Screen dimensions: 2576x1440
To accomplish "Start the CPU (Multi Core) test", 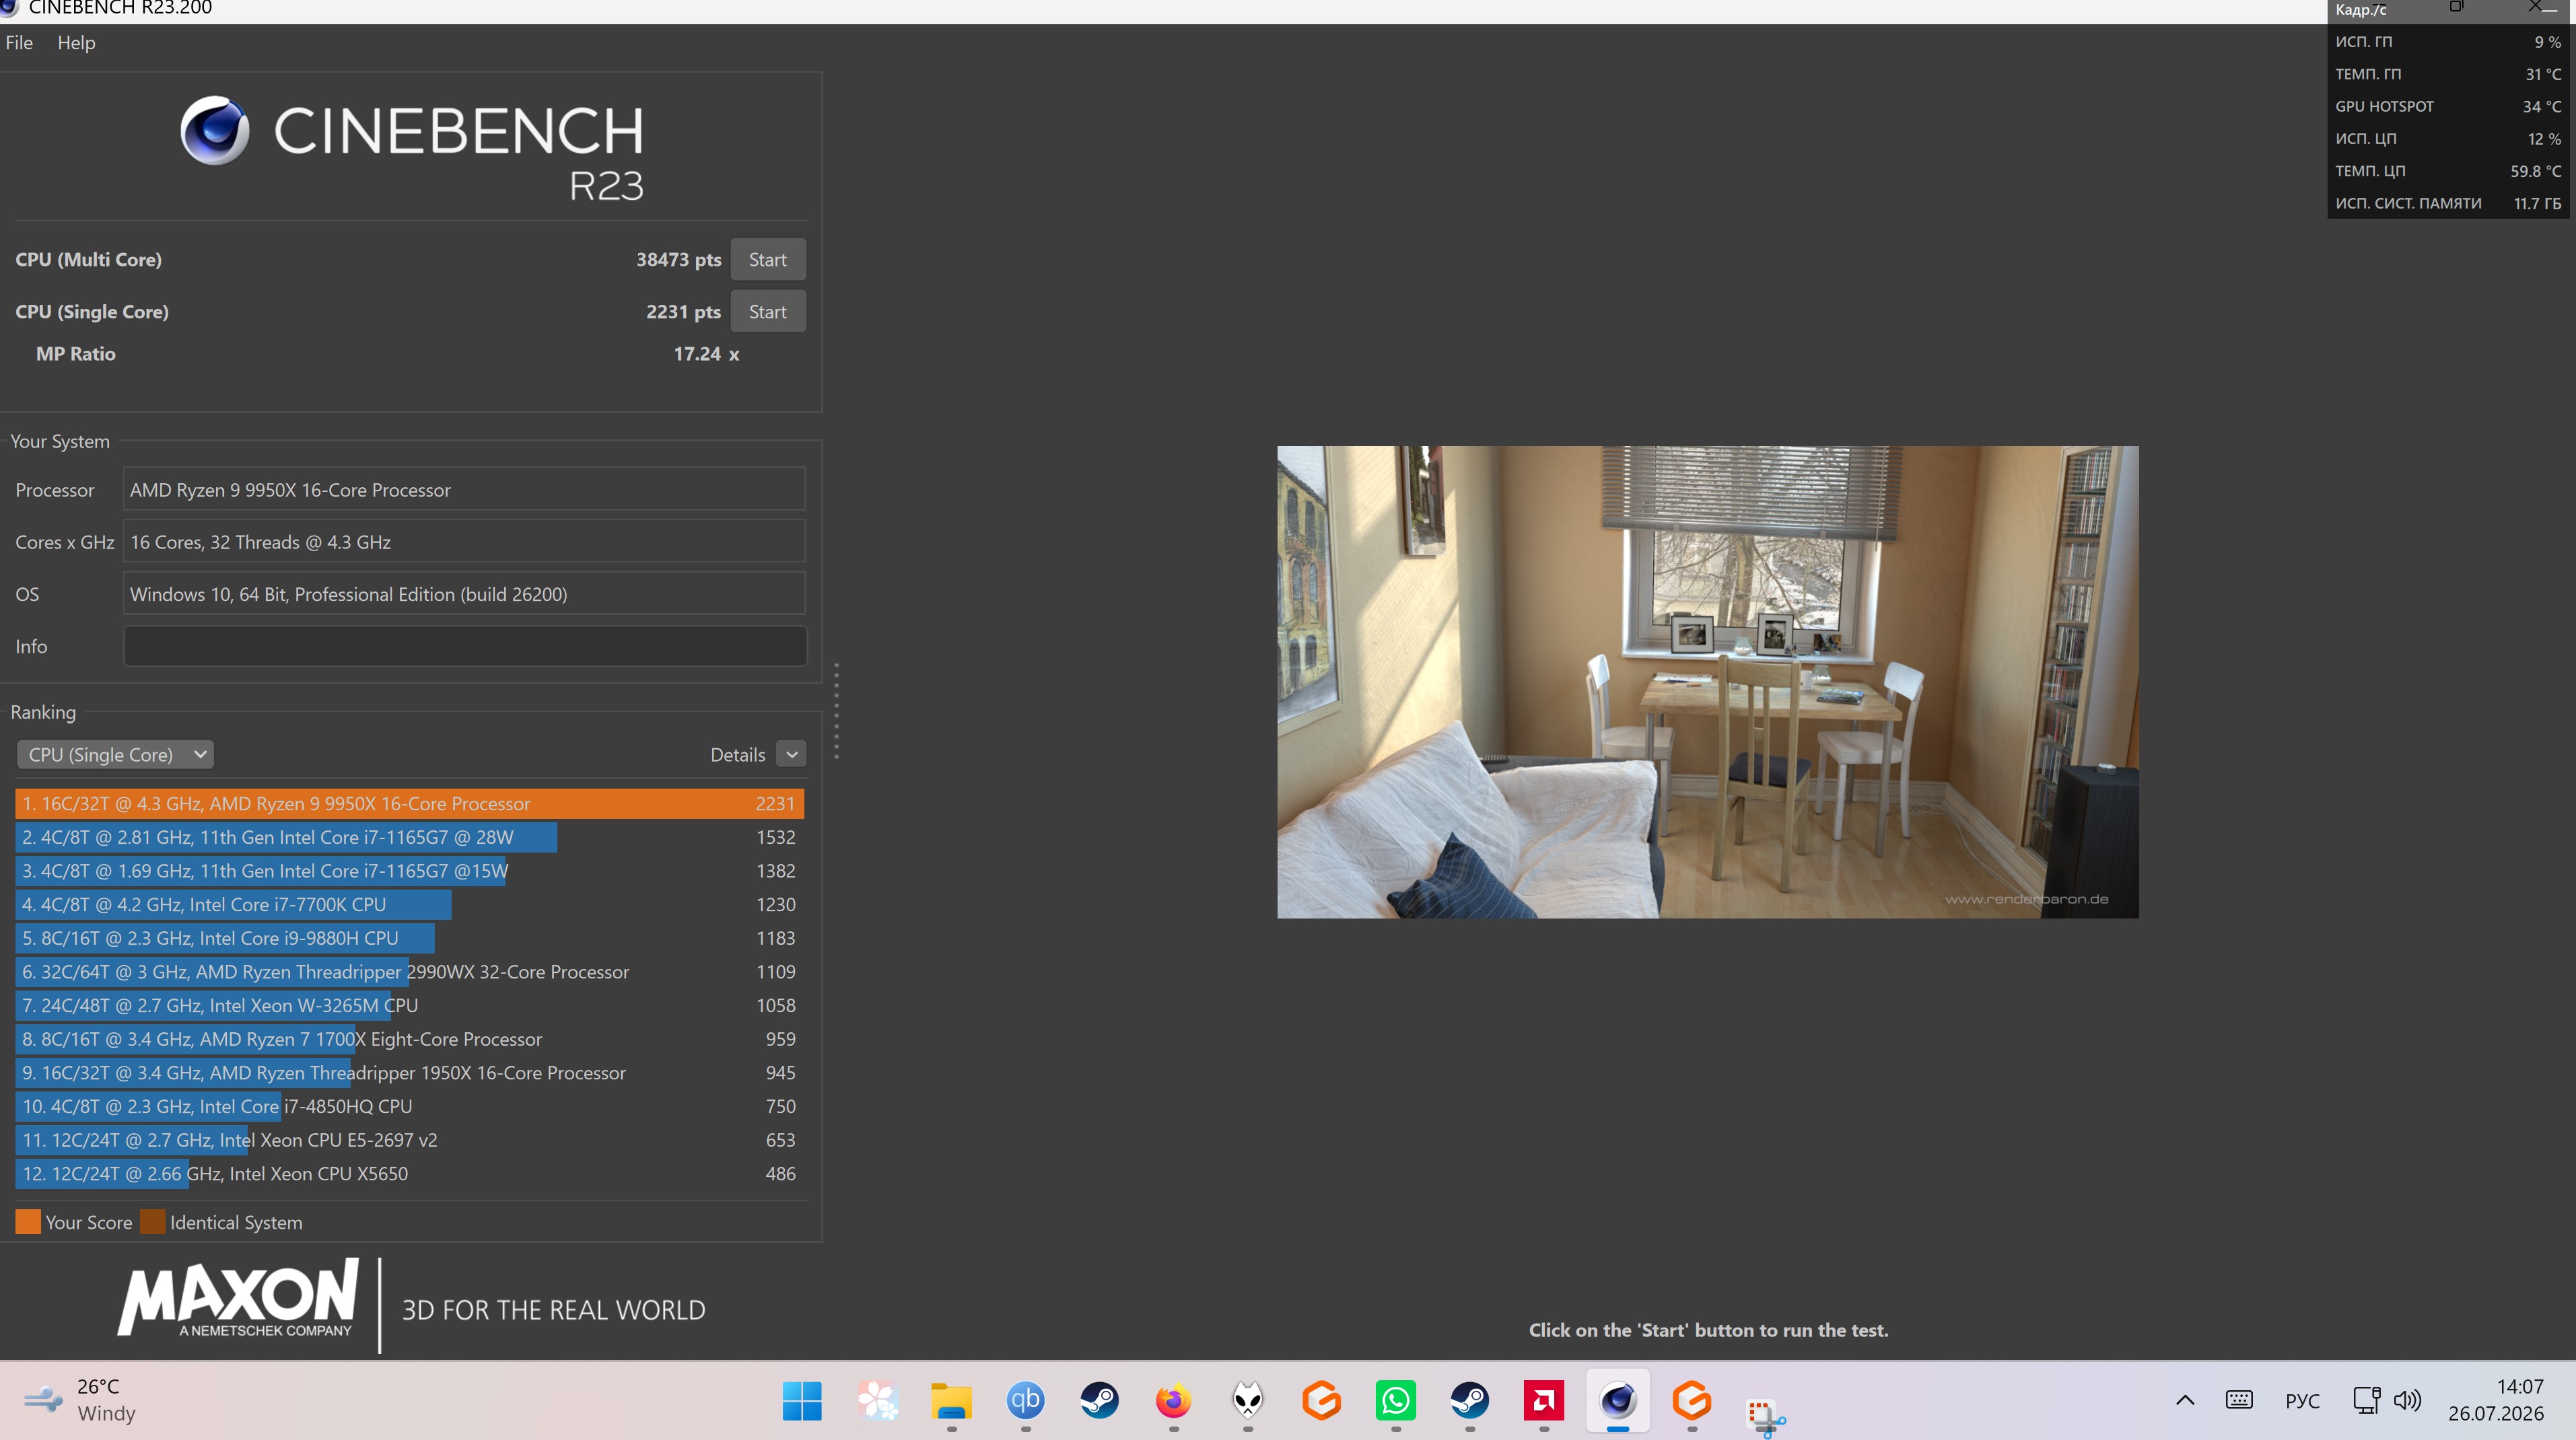I will click(x=768, y=260).
